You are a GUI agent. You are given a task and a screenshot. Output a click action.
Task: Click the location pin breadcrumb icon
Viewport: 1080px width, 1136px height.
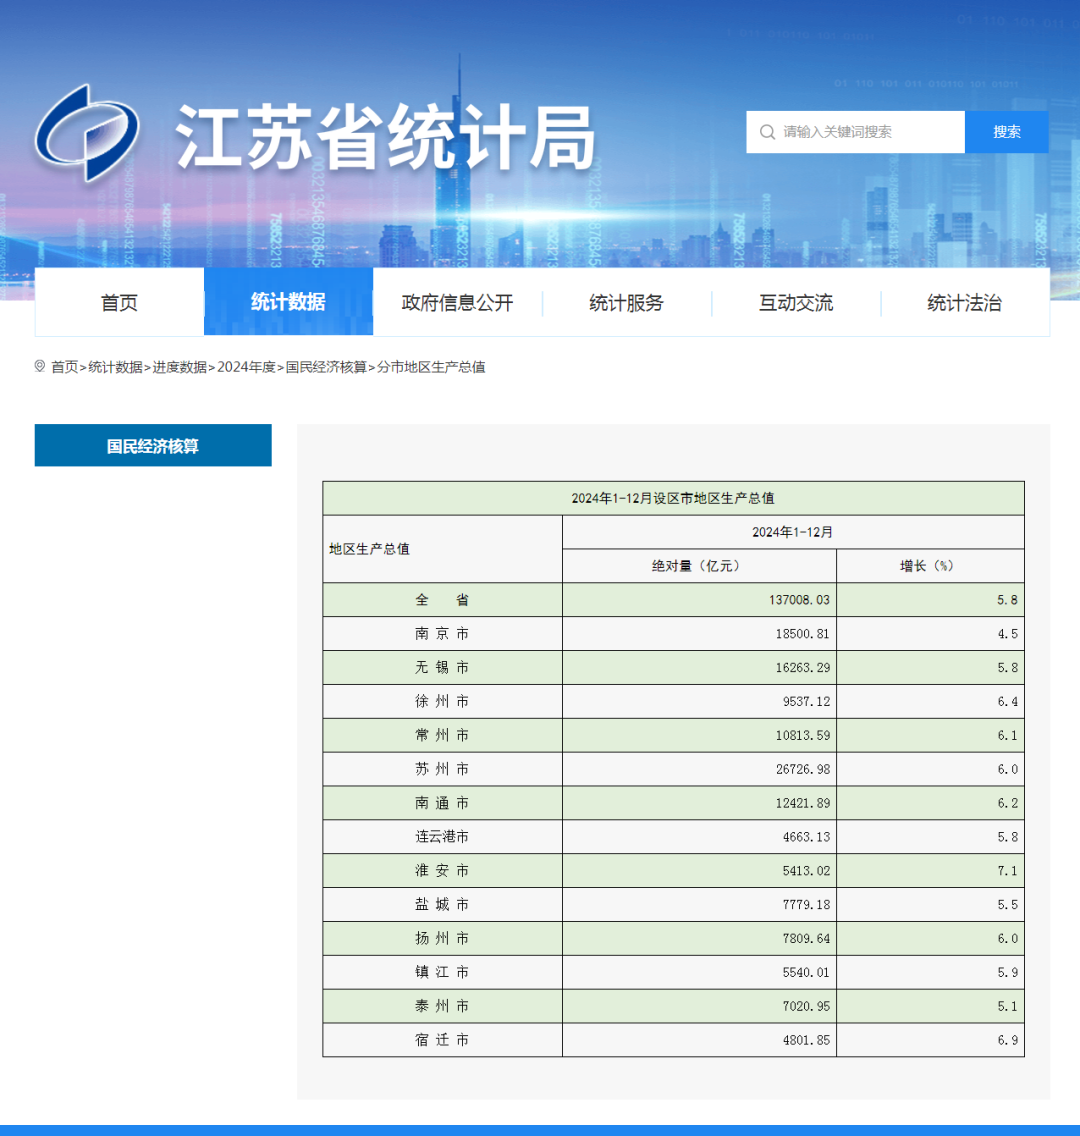click(x=40, y=367)
